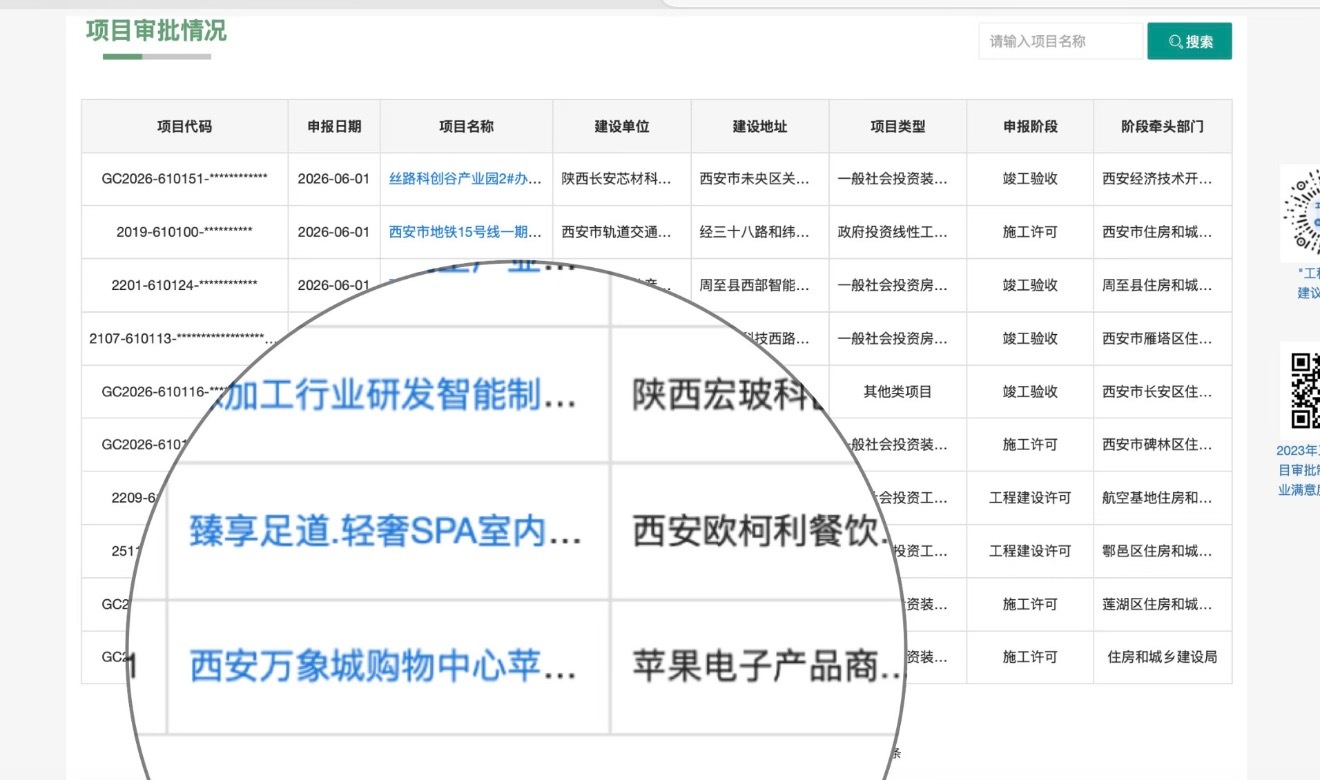
Task: Open the 丝路科创谷产业园2#办… project link
Action: [466, 179]
